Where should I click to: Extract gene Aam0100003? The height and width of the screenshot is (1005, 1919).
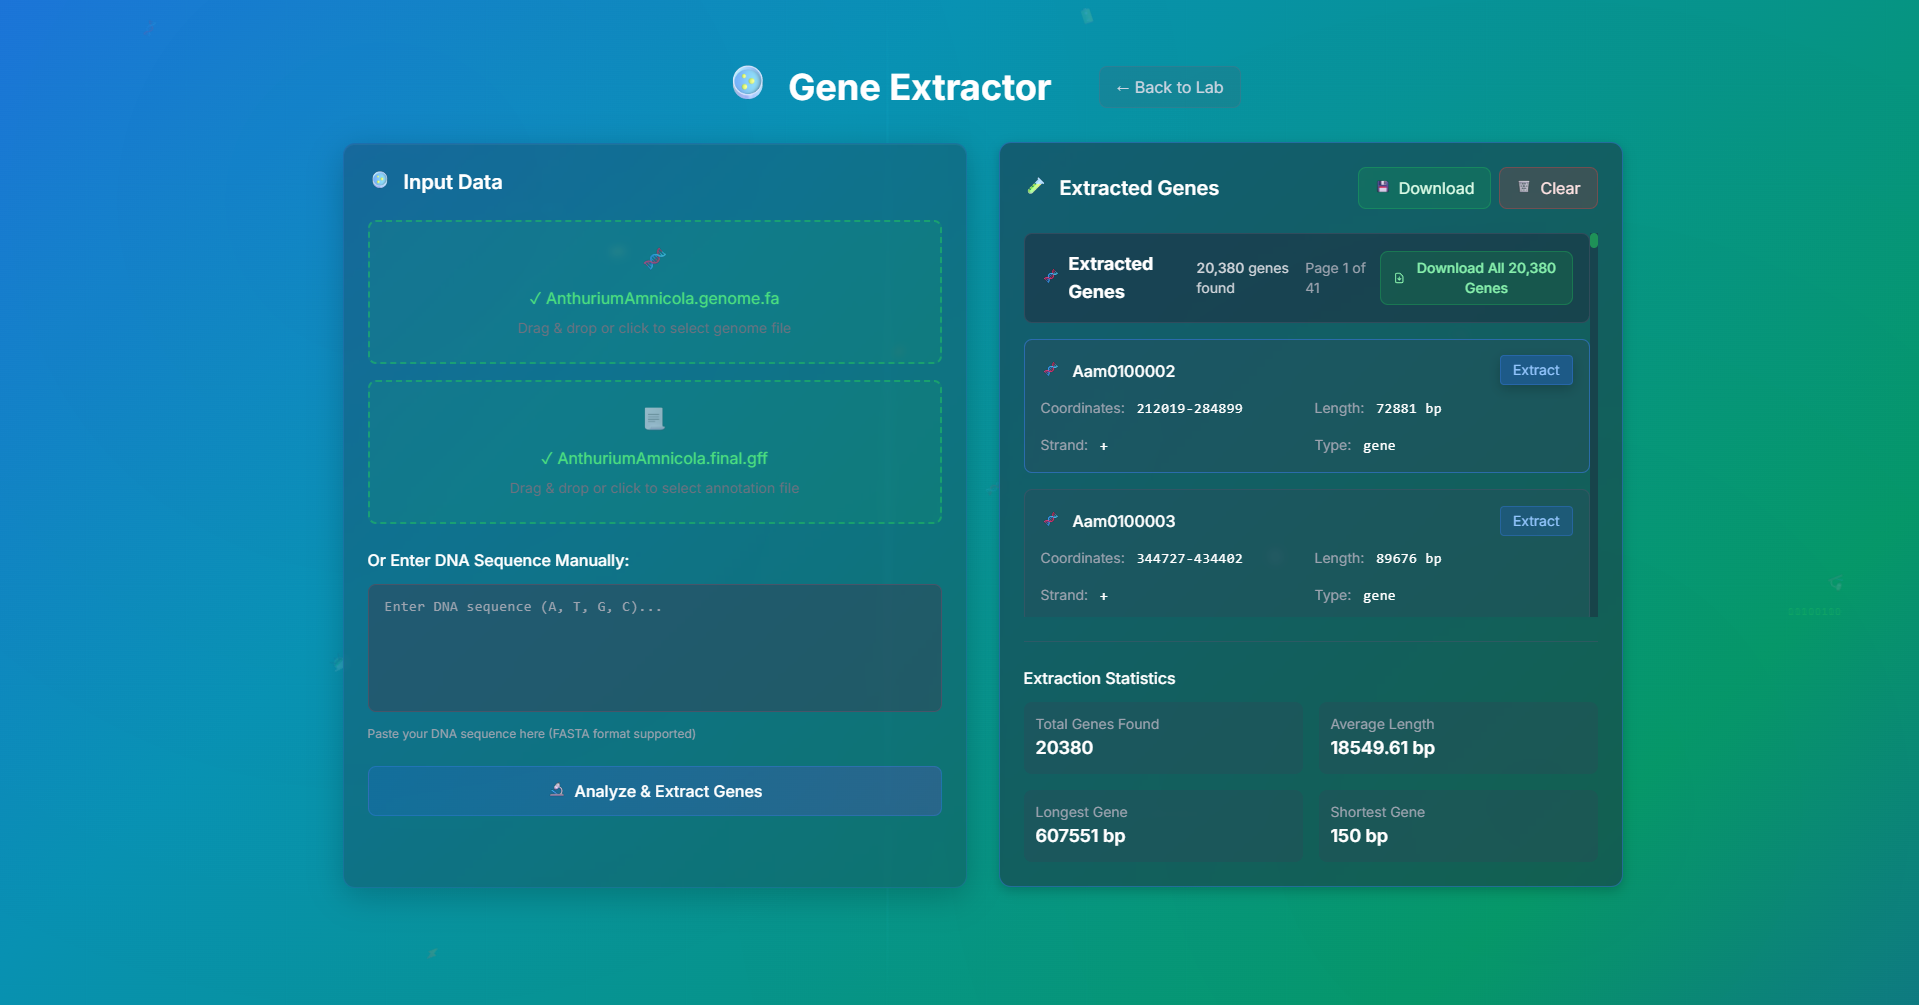pos(1535,520)
